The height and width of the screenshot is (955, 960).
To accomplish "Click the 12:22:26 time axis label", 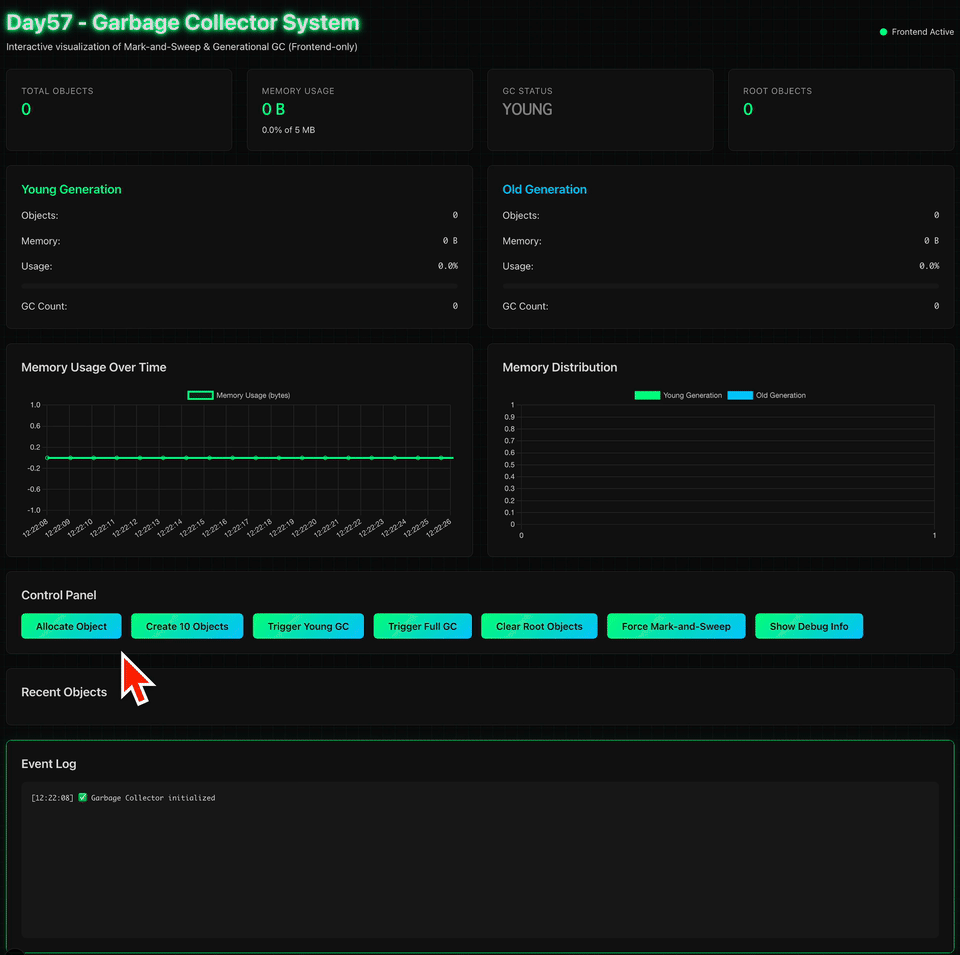I will coord(439,528).
